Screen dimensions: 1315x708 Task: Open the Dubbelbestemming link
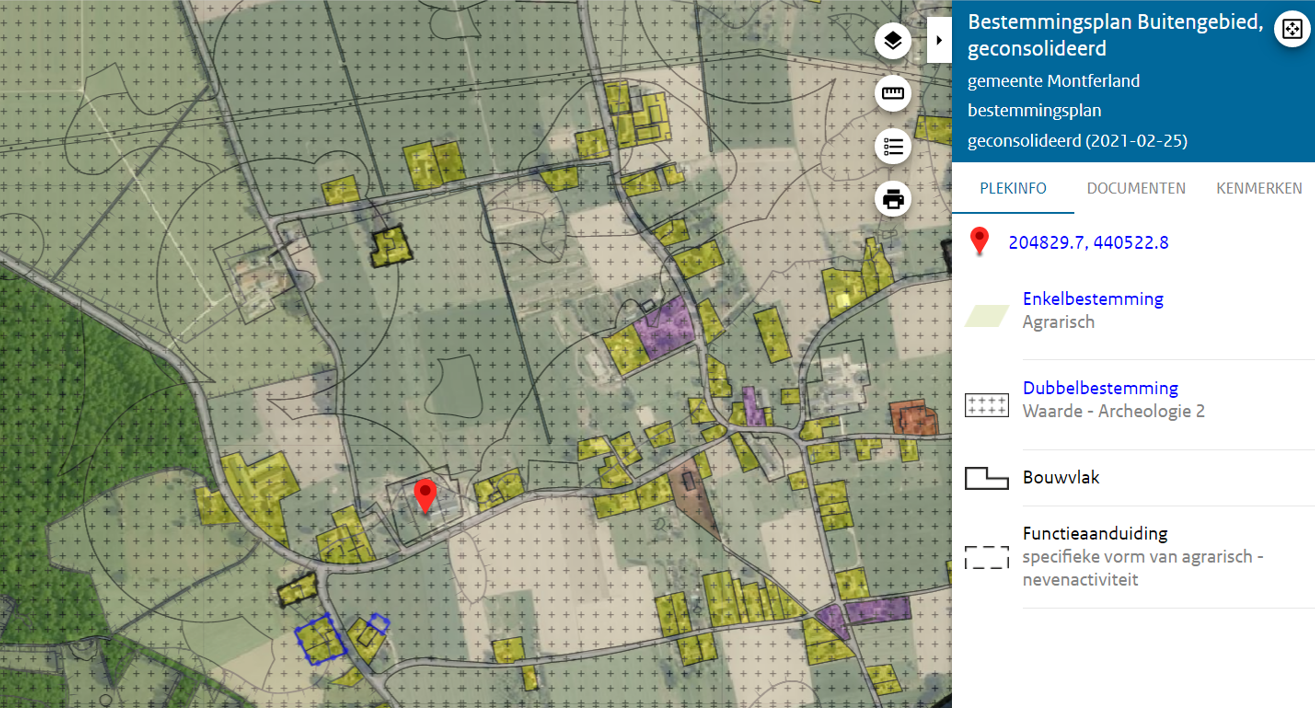click(x=1100, y=387)
